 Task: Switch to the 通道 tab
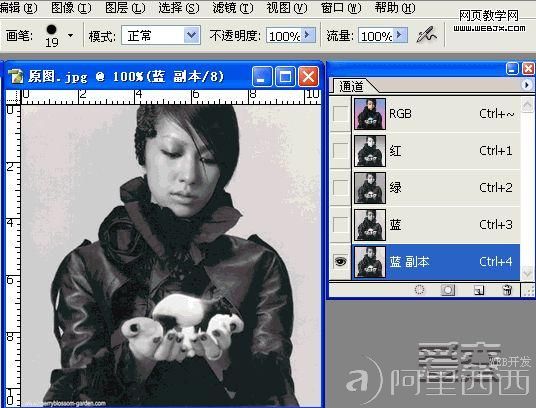click(x=351, y=86)
